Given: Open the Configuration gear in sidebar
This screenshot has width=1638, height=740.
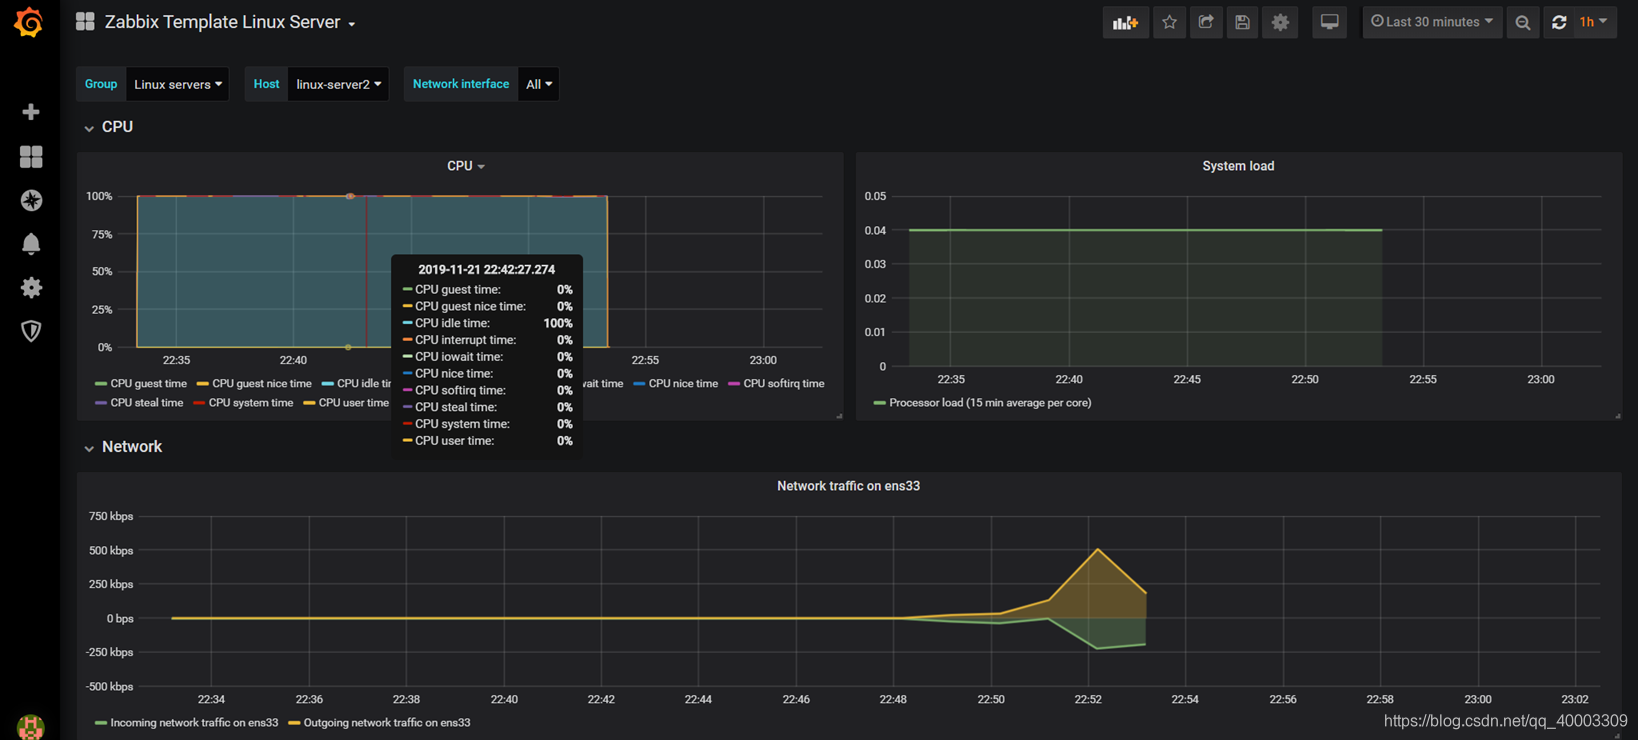Looking at the screenshot, I should point(31,288).
